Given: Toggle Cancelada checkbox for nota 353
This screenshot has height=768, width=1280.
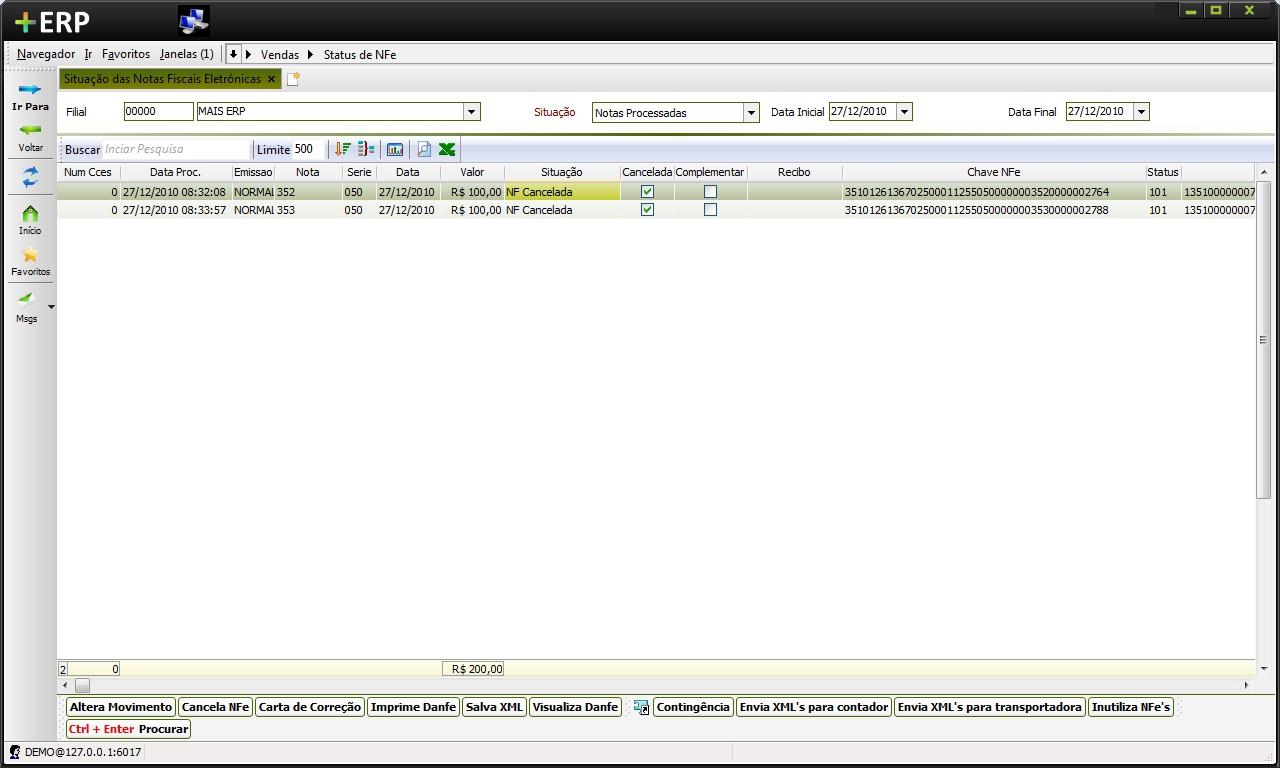Looking at the screenshot, I should pyautogui.click(x=647, y=210).
